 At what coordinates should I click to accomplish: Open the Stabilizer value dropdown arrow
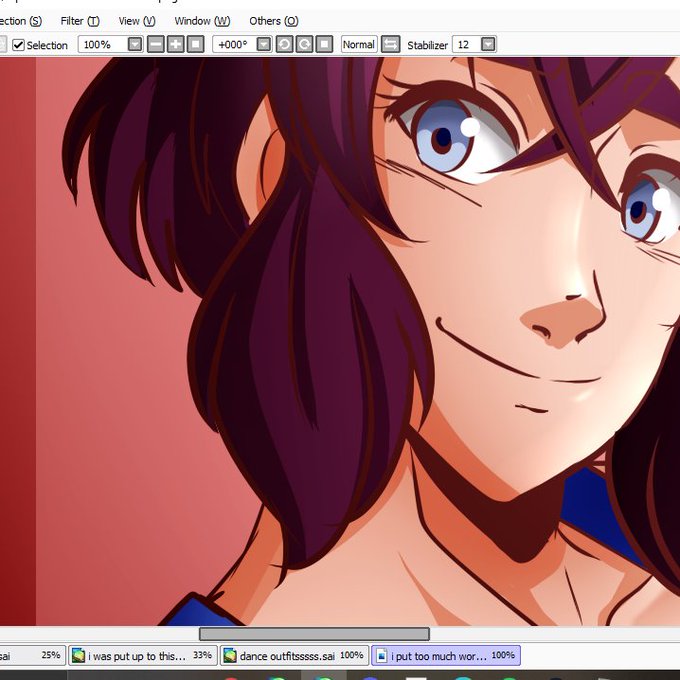click(488, 44)
